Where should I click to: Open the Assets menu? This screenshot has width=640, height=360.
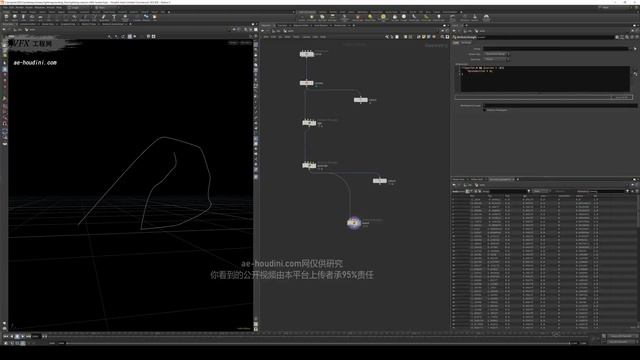coord(30,7)
